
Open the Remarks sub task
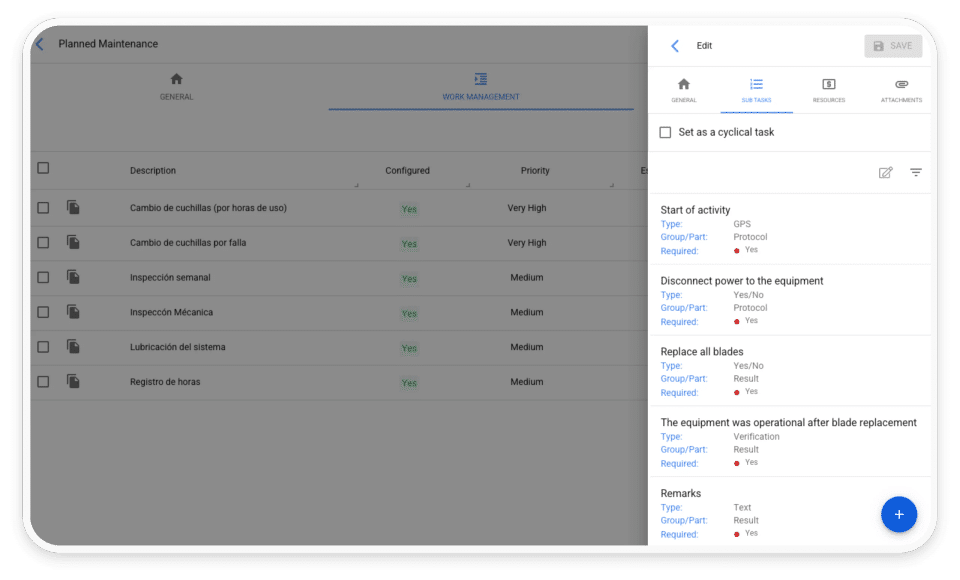point(789,512)
